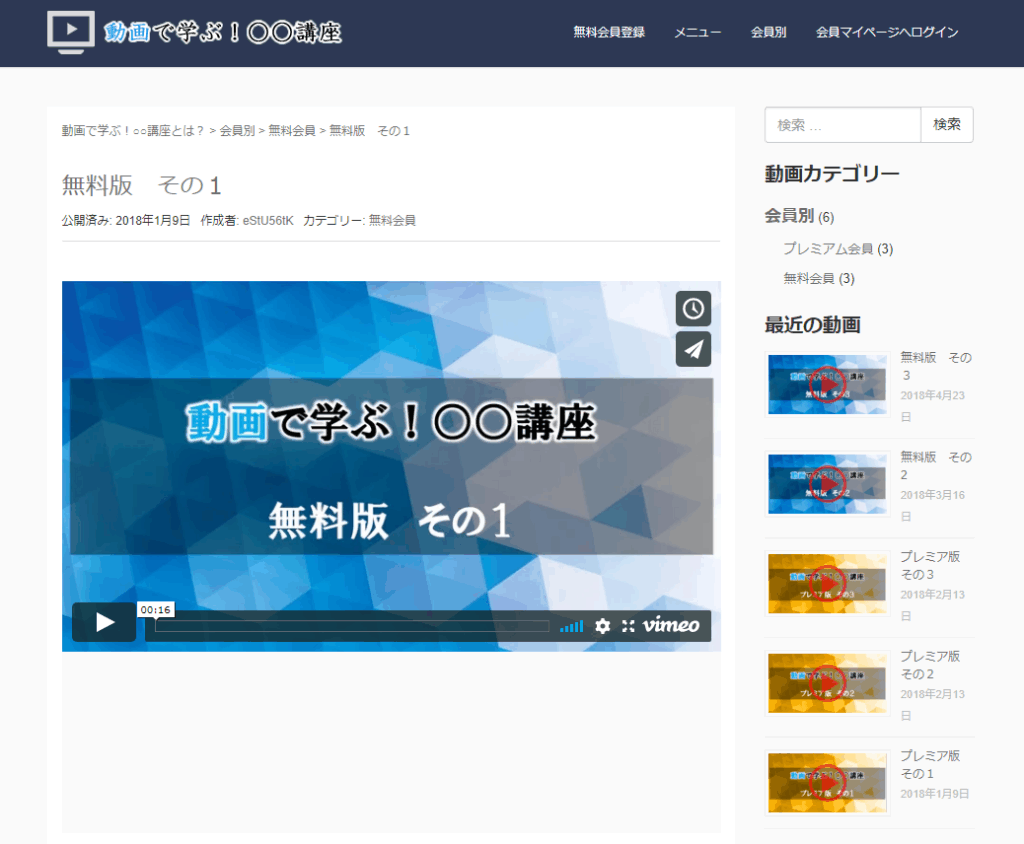The height and width of the screenshot is (844, 1024).
Task: Click the Watch Later clock icon
Action: [693, 309]
